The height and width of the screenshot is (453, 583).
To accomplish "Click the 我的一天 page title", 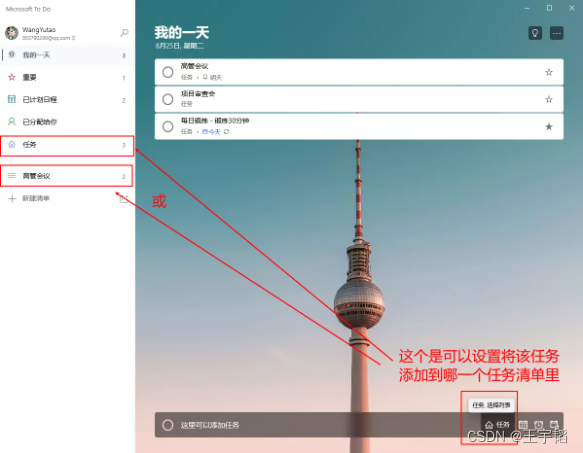I will point(182,33).
